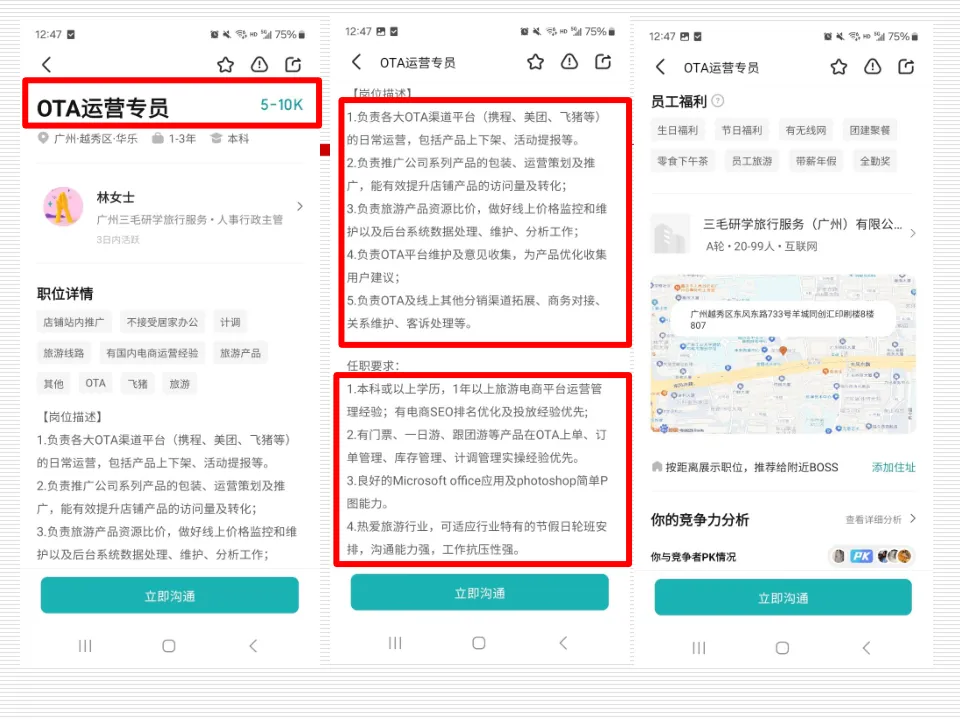Viewport: 960px width, 720px height.
Task: Tap the 立即沟通 button on first screen
Action: point(169,595)
